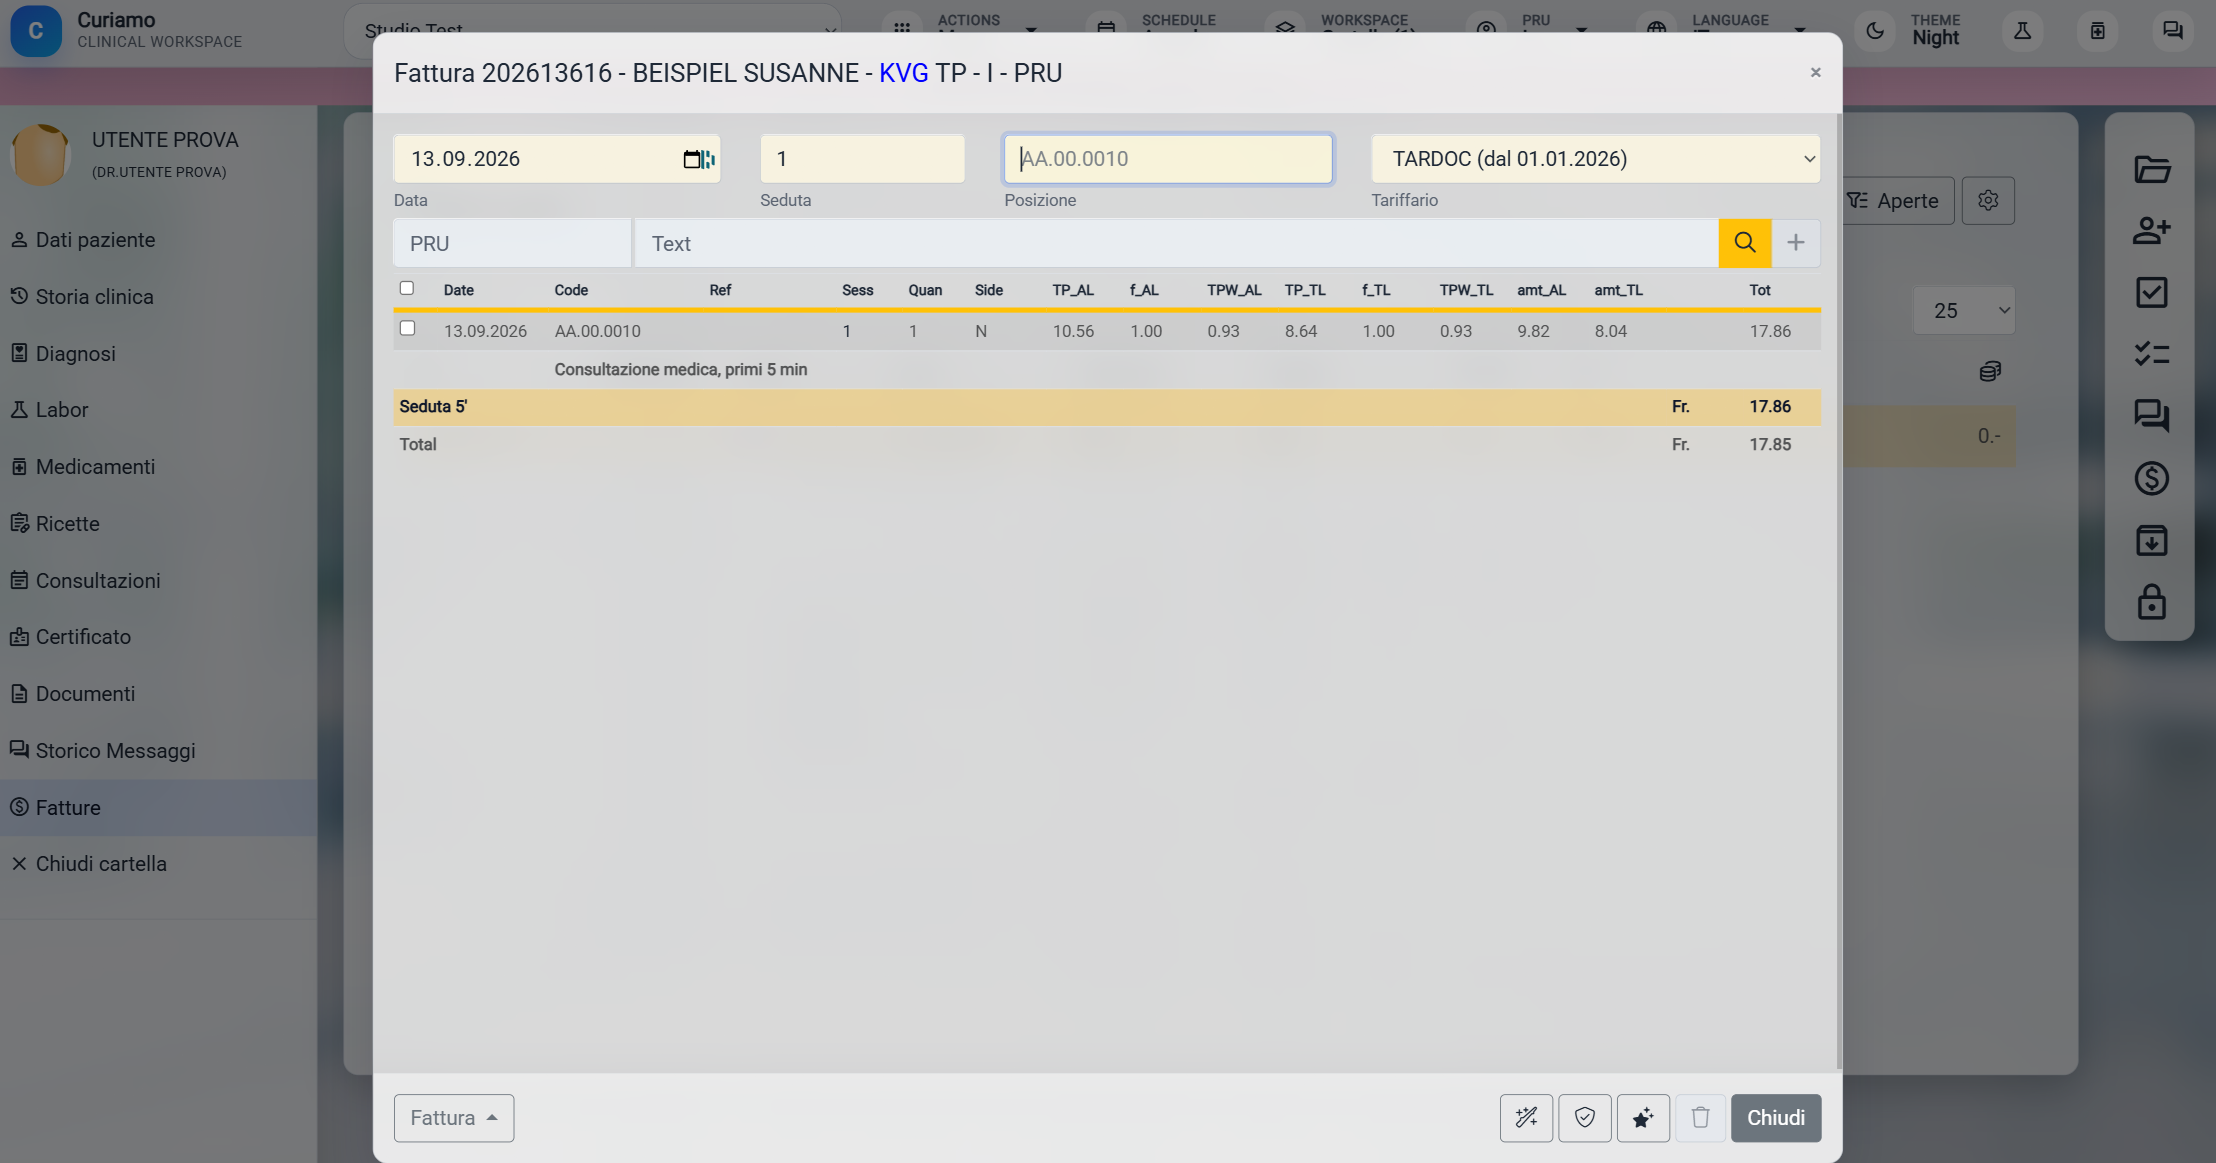Viewport: 2216px width, 1163px height.
Task: Click the Posizione input field
Action: click(1168, 159)
